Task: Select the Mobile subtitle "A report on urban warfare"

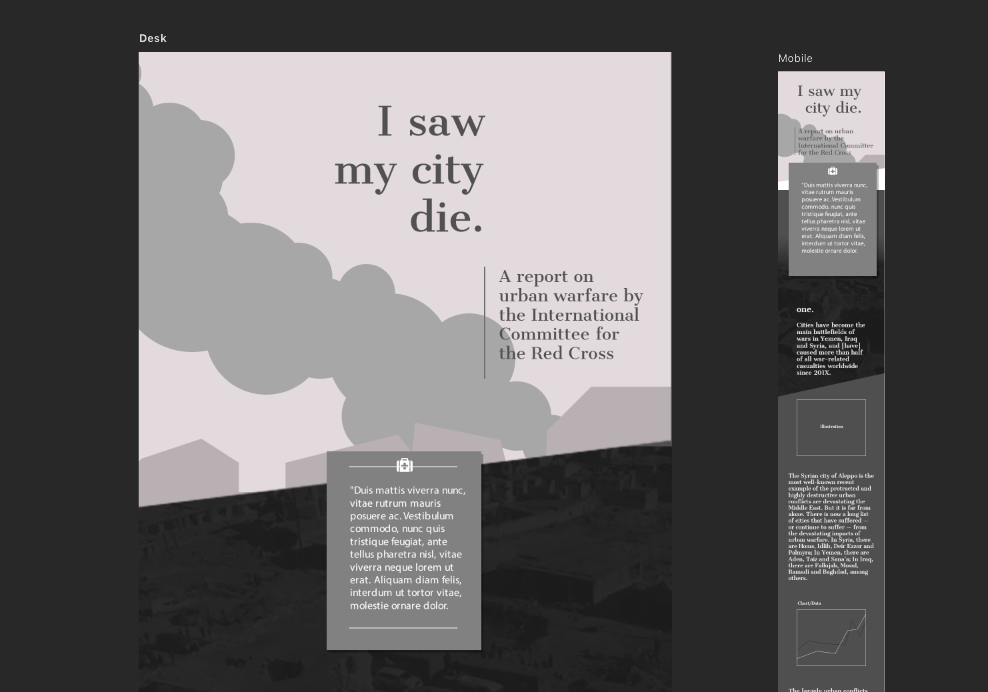Action: click(x=835, y=142)
